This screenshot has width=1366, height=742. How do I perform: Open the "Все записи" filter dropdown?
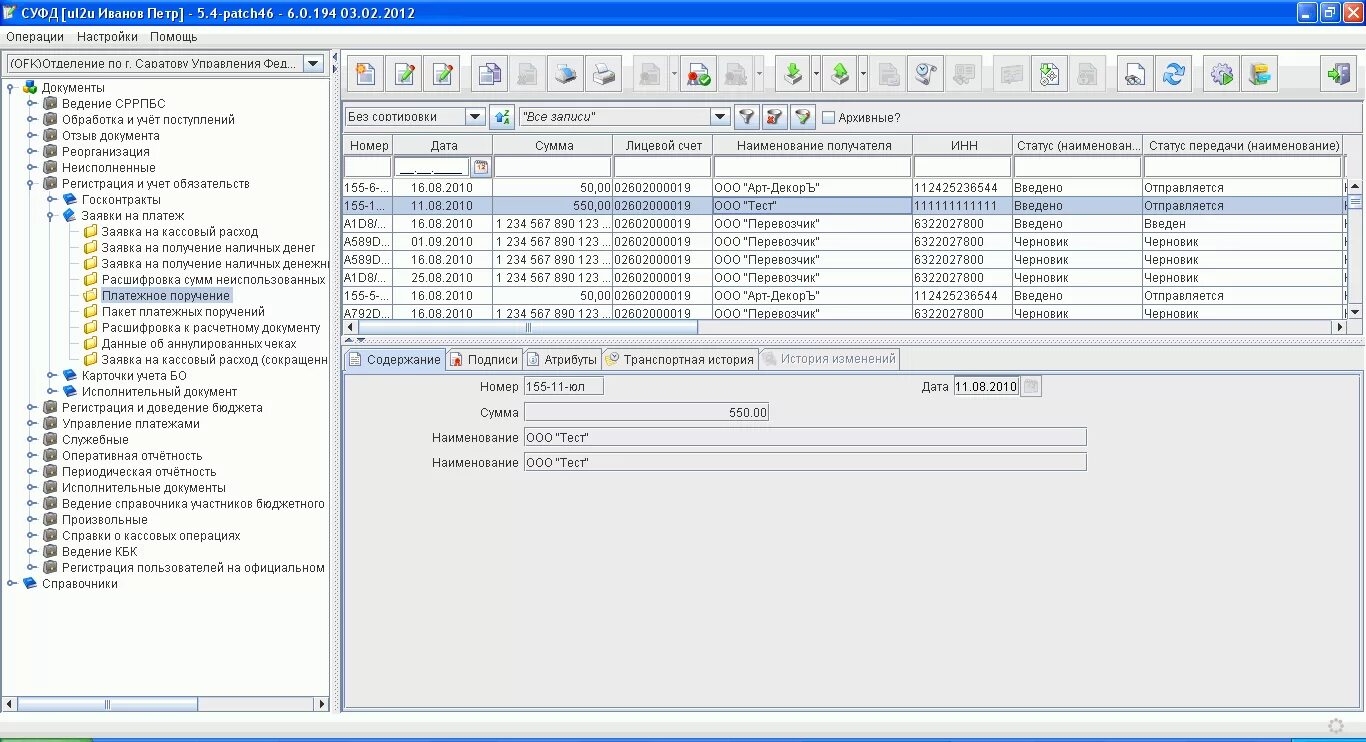tap(720, 117)
